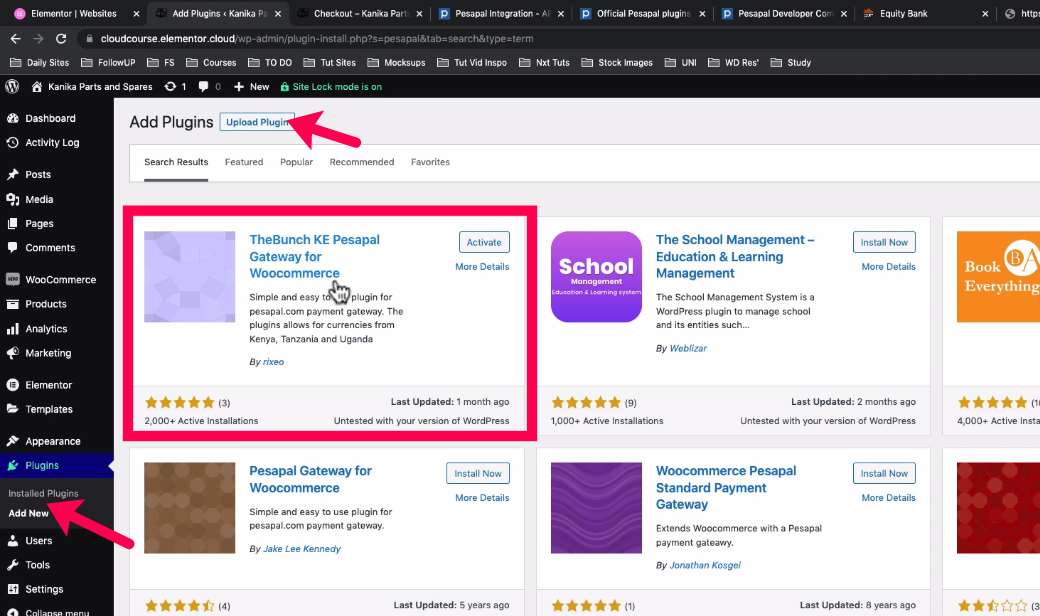Open the New content menu
The height and width of the screenshot is (616, 1040).
click(x=251, y=86)
